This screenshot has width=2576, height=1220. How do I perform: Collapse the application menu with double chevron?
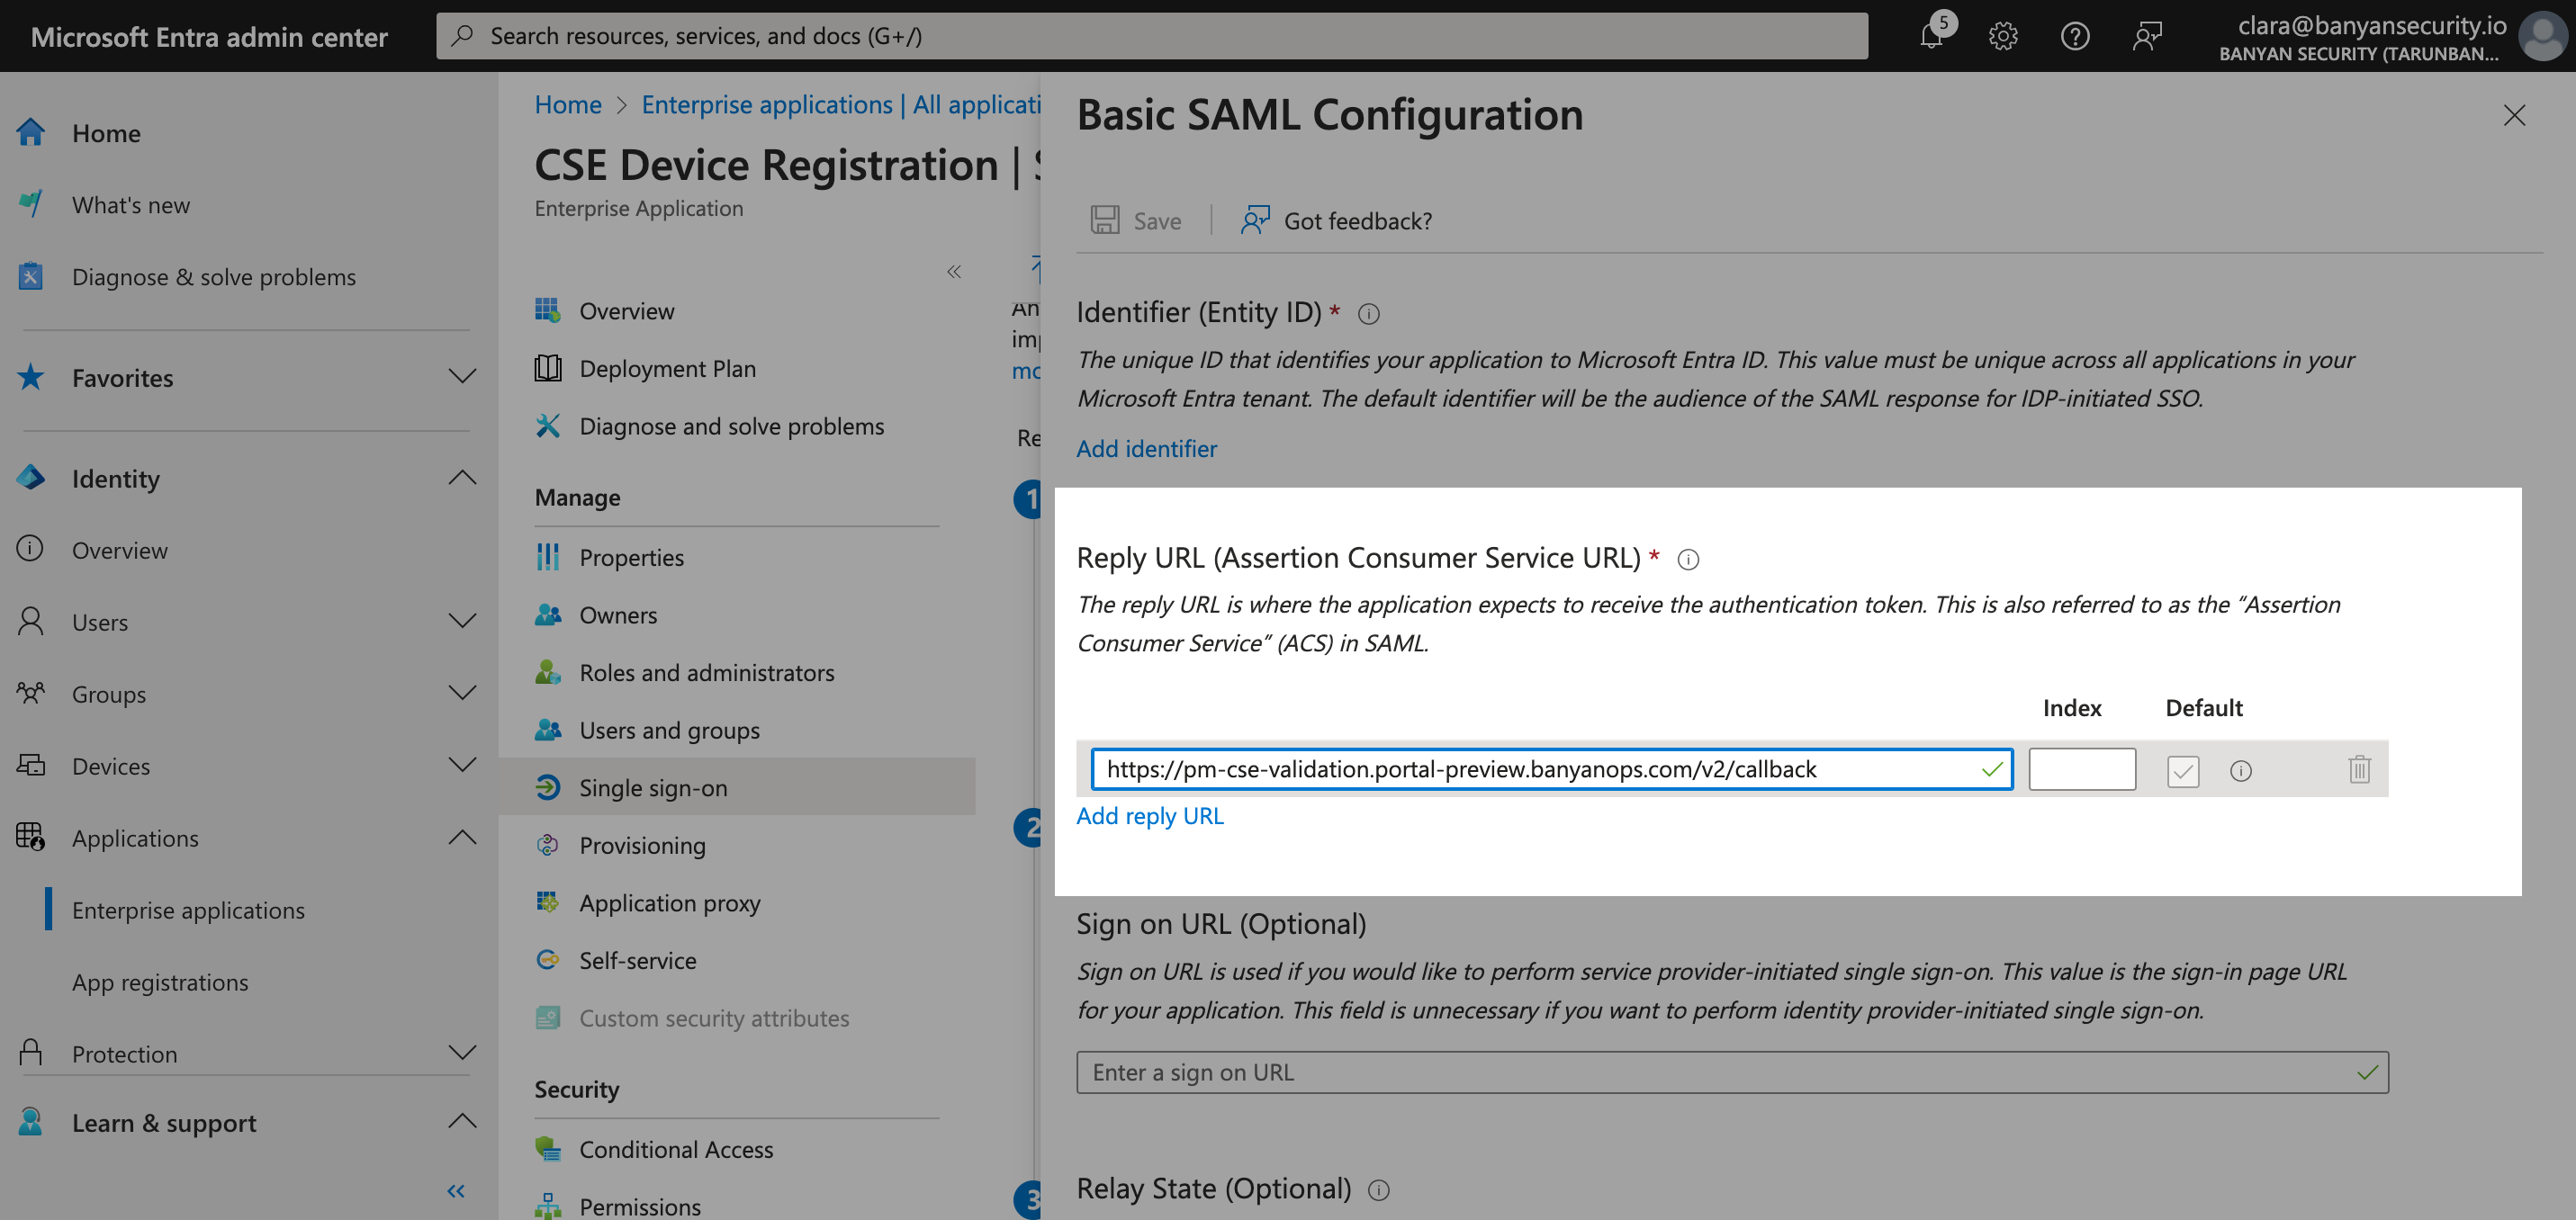click(x=953, y=271)
